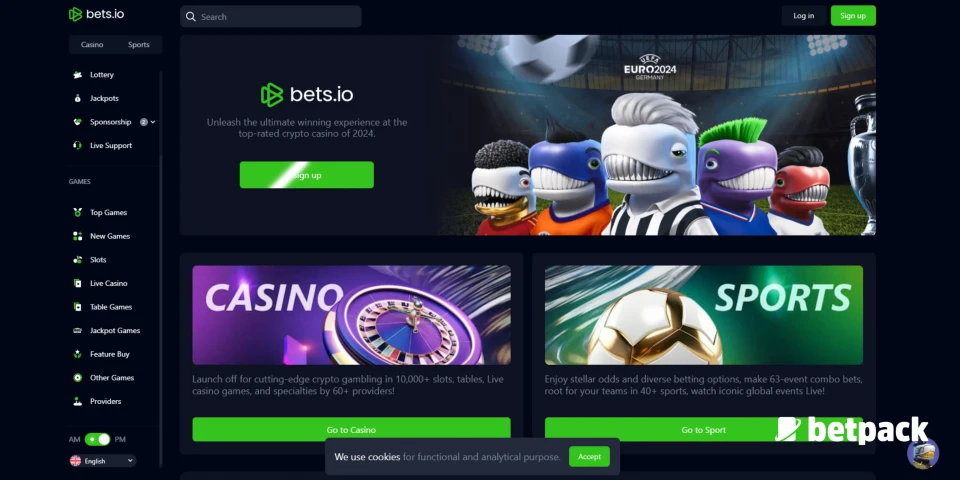Click the SPORTS banner thumbnail

pos(703,315)
